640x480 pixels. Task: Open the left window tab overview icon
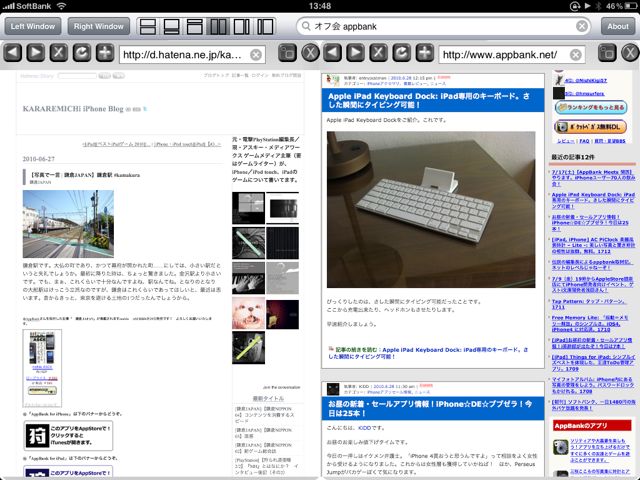coord(287,53)
